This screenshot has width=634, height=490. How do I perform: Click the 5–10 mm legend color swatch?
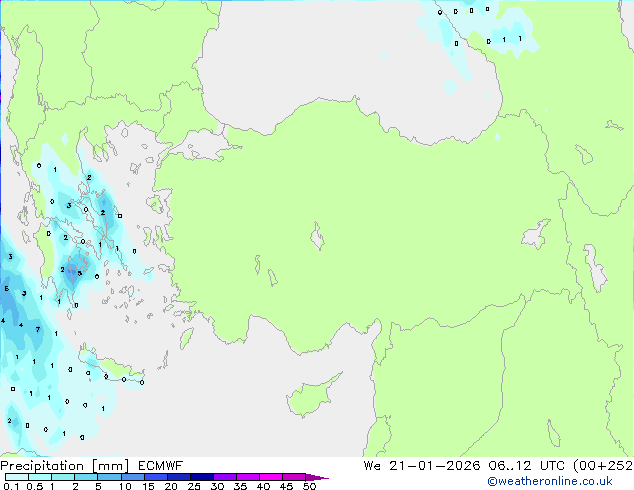pyautogui.click(x=109, y=477)
